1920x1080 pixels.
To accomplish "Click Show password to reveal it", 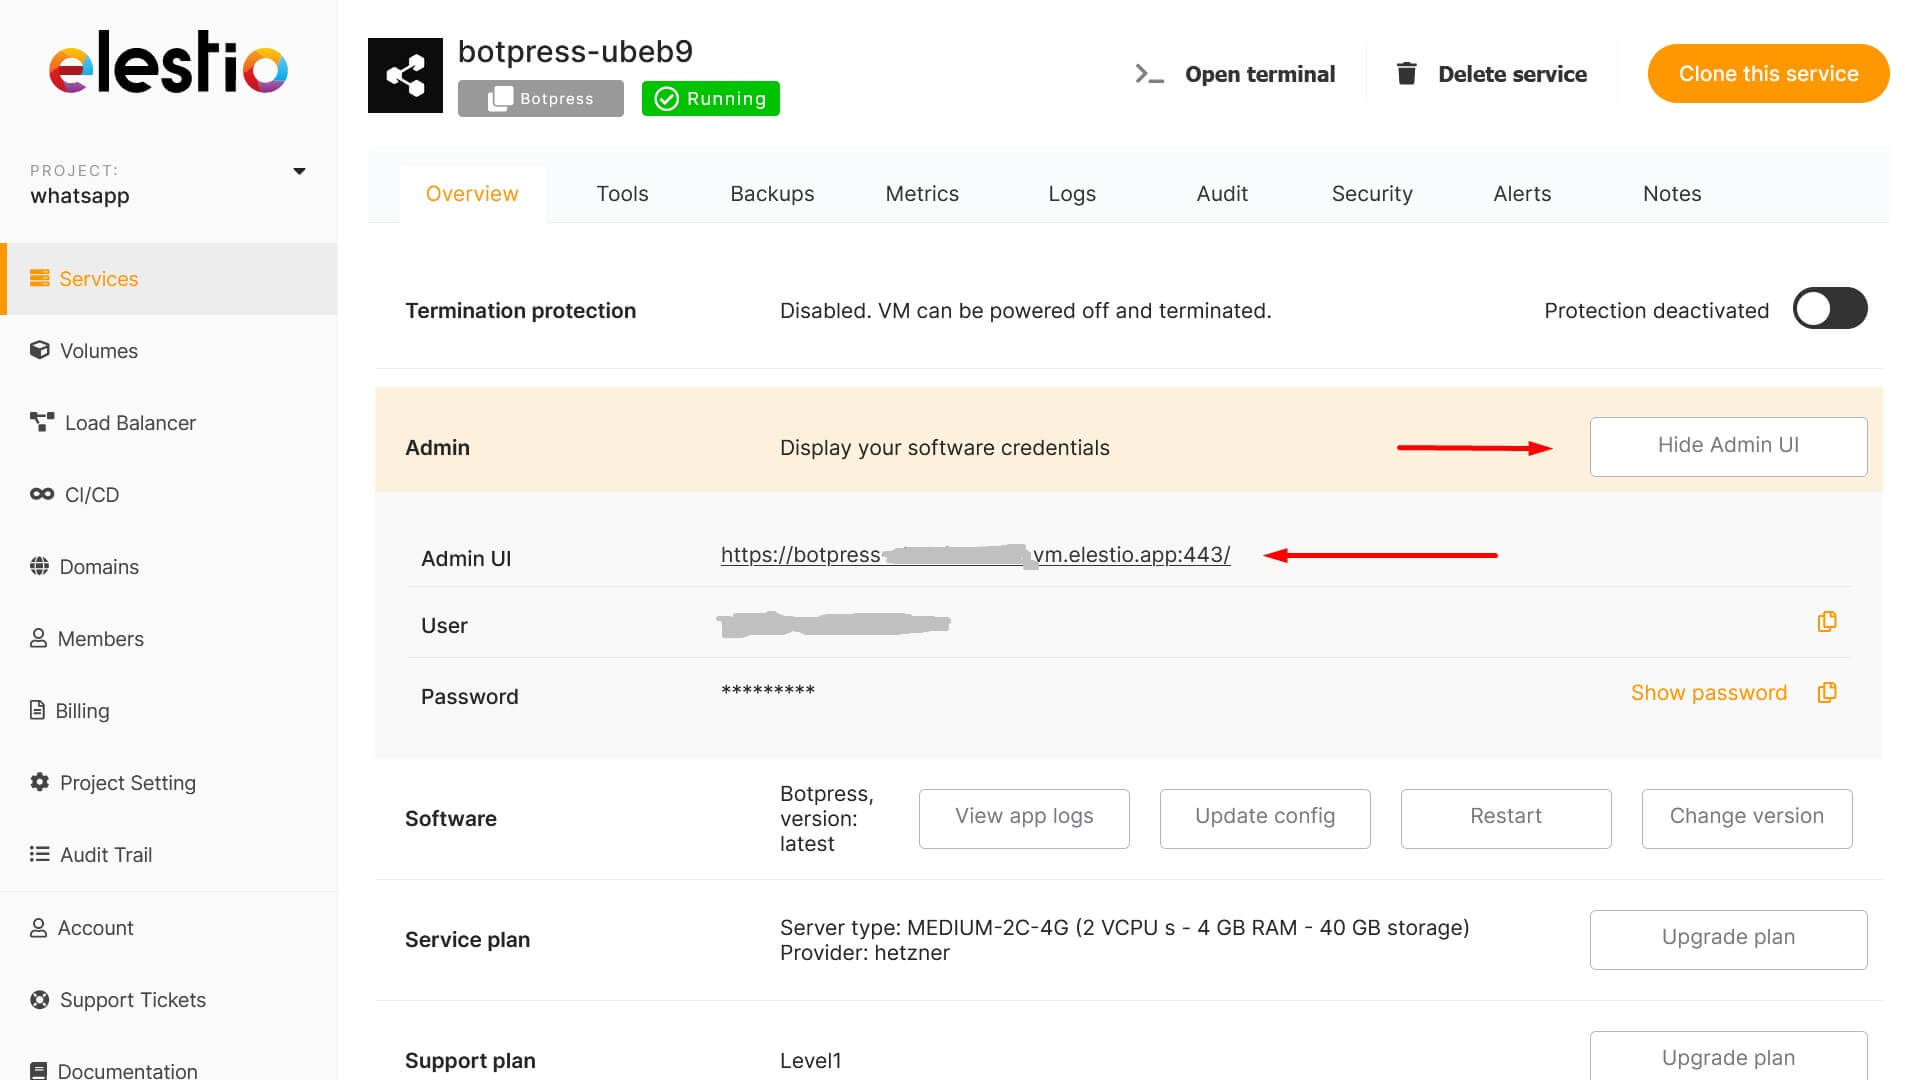I will point(1708,693).
